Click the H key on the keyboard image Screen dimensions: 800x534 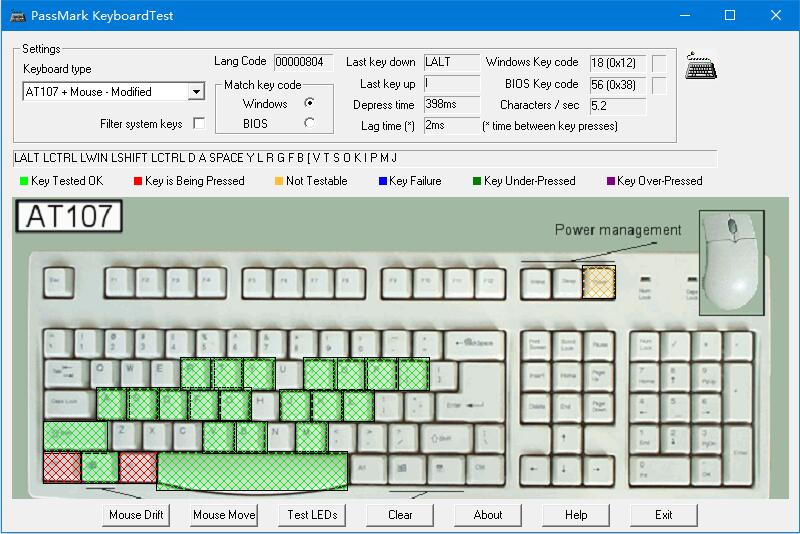point(264,405)
